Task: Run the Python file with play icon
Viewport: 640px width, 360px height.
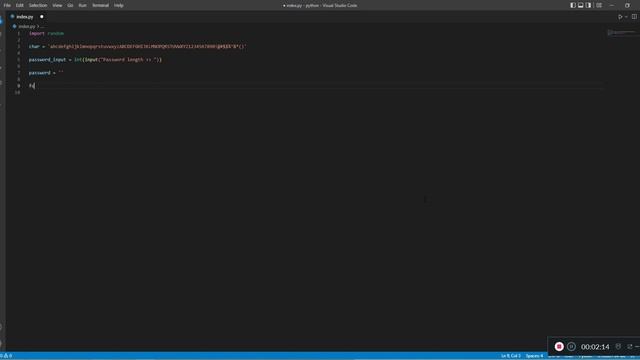Action: point(620,17)
